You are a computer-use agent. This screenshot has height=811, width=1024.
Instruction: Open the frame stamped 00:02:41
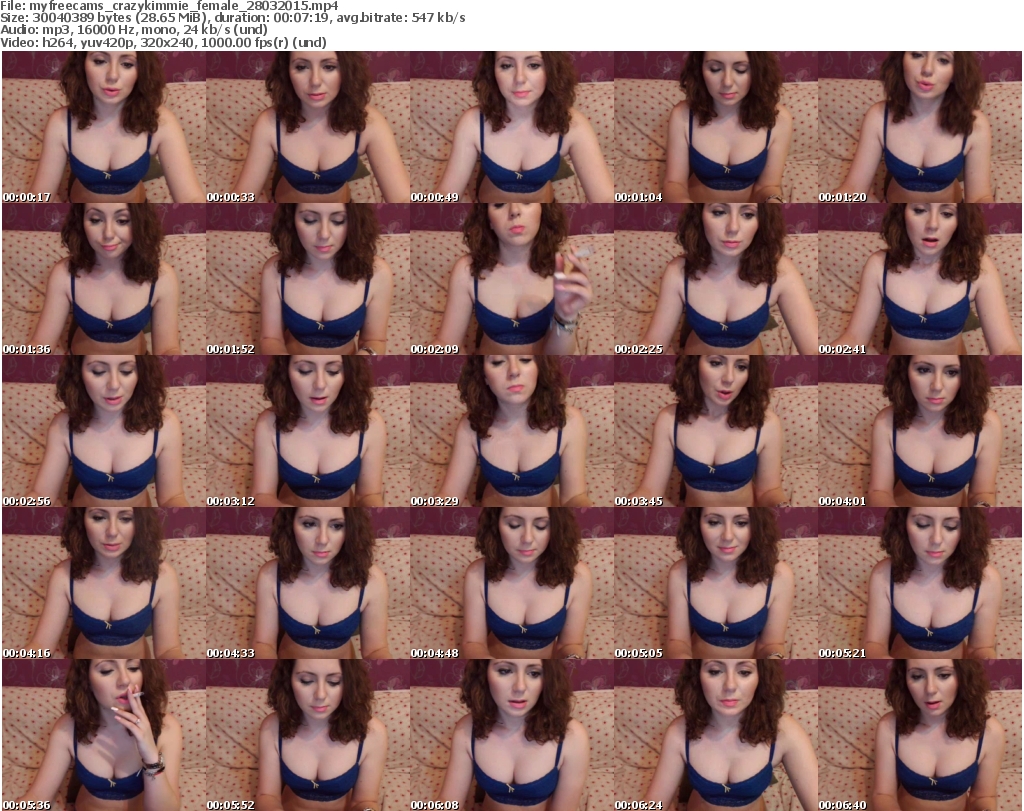coord(920,279)
